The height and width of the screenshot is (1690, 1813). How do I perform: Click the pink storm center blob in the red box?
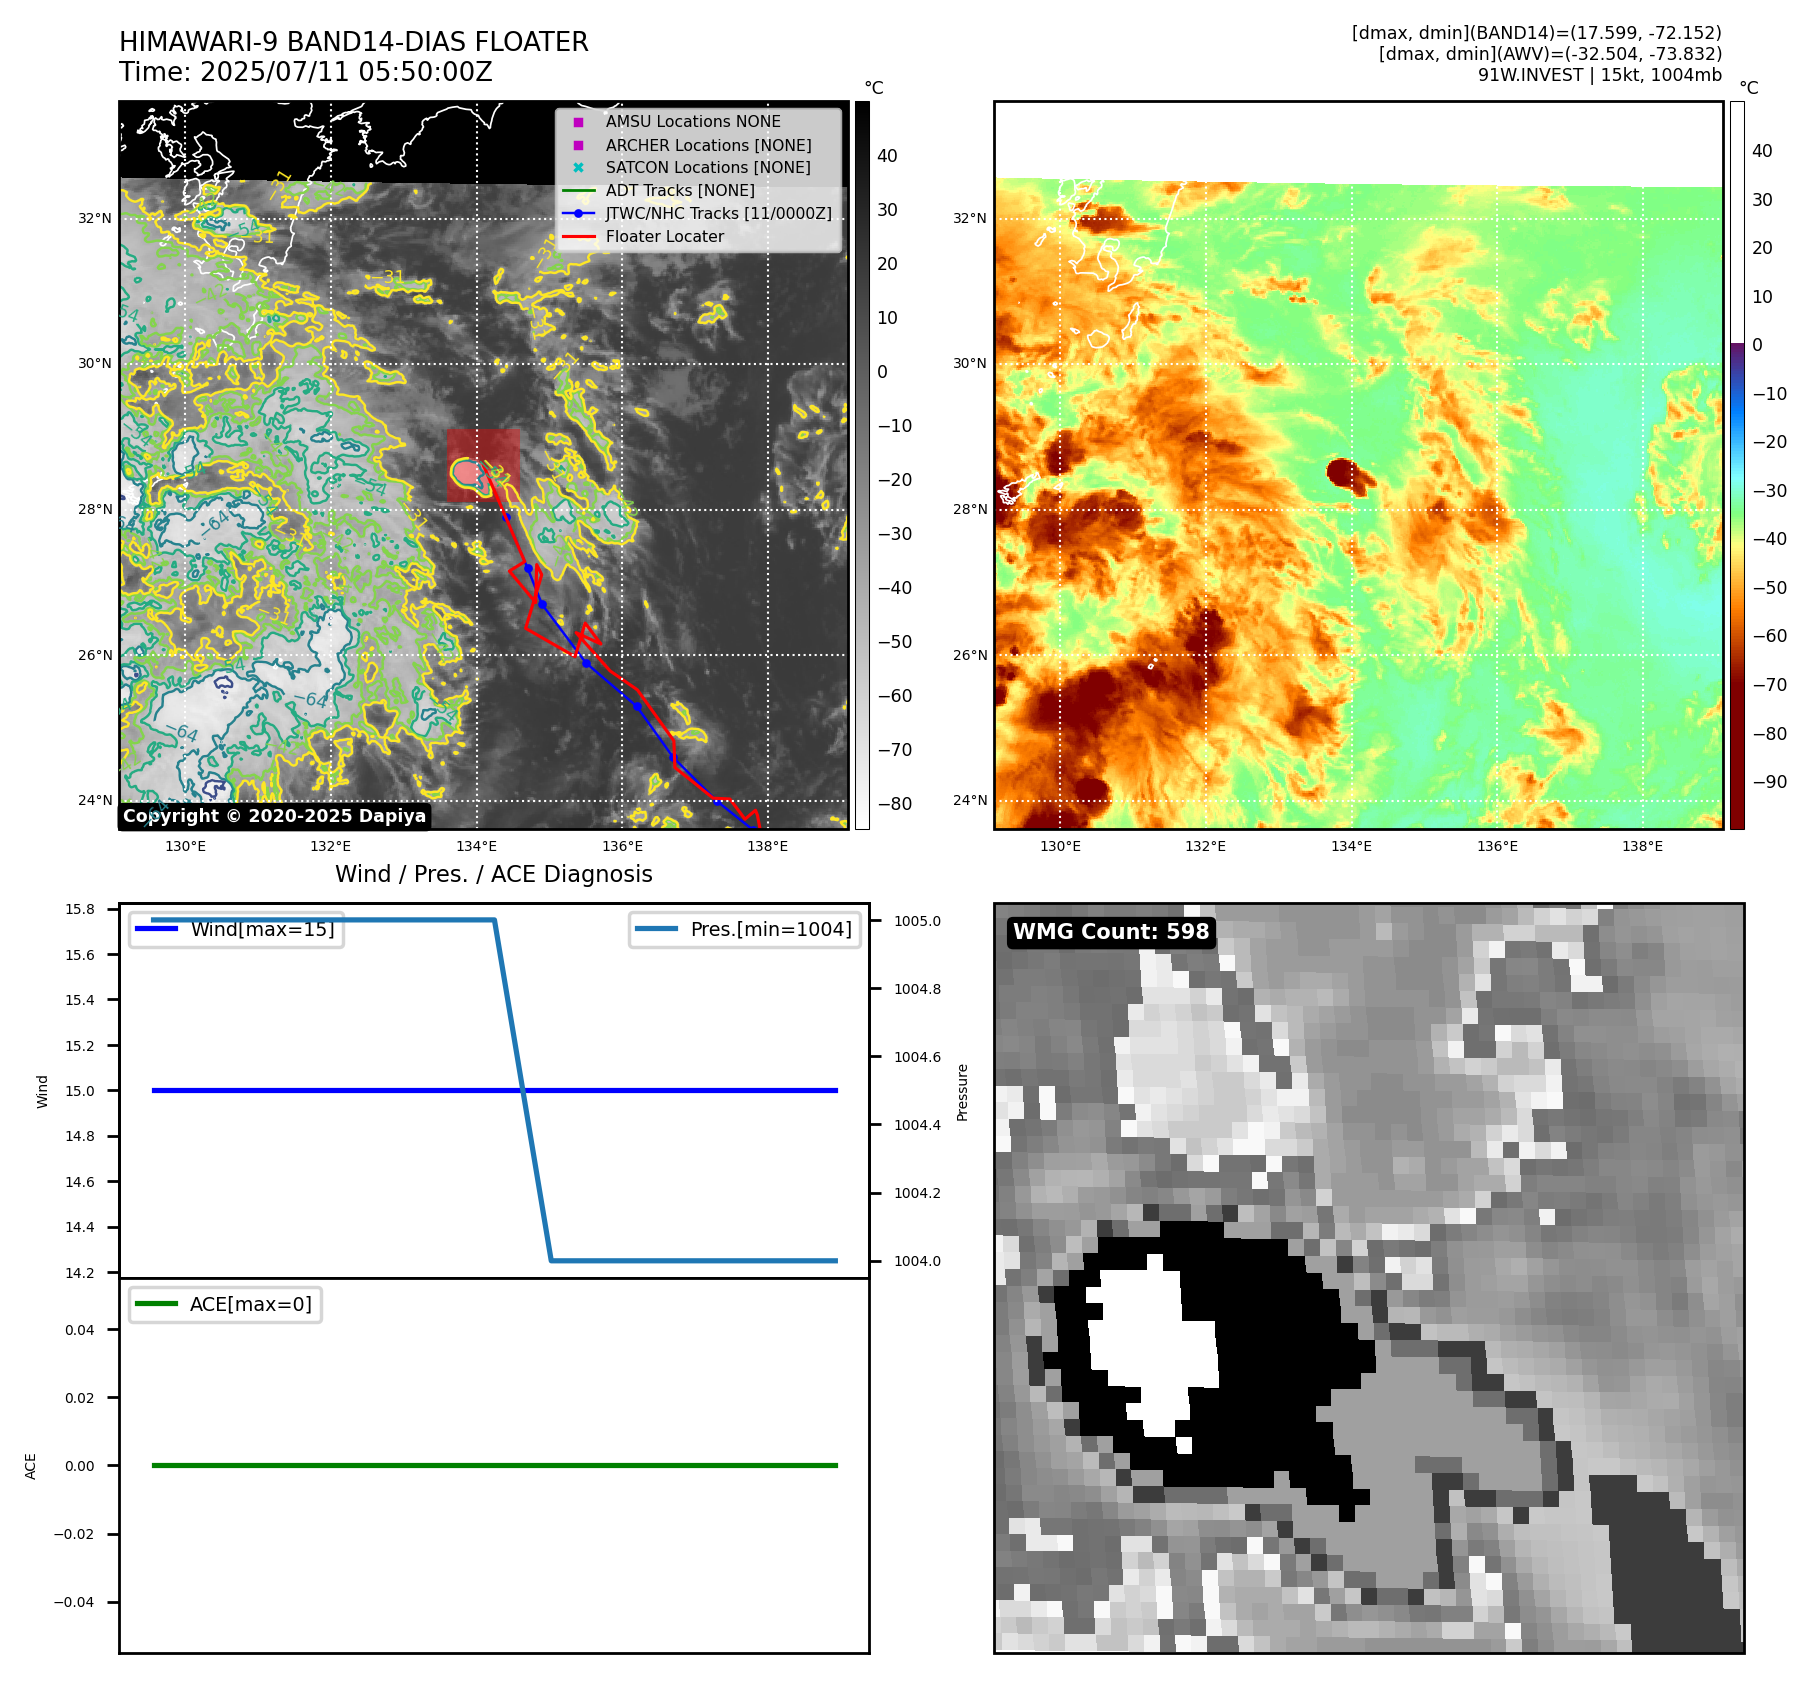(466, 471)
